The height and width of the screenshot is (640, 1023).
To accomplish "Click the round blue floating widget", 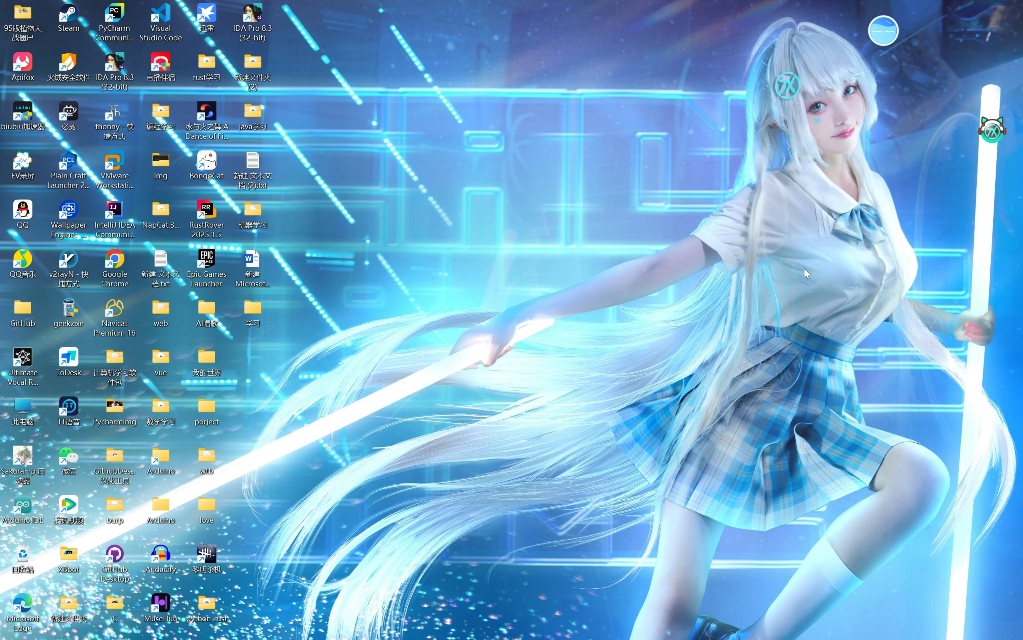I will pyautogui.click(x=883, y=31).
